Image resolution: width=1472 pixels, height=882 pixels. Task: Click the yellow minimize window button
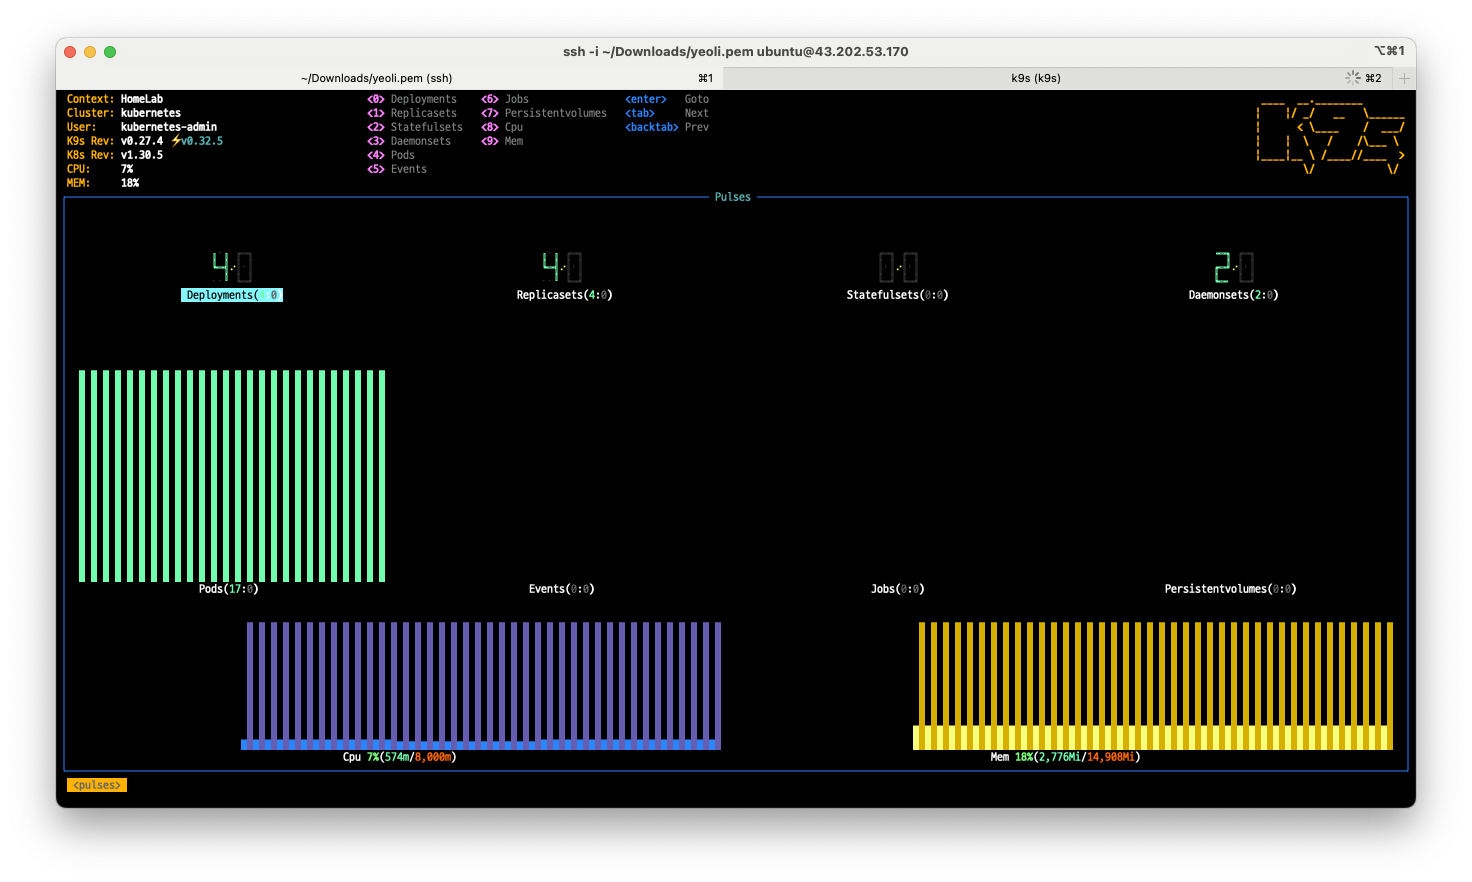pyautogui.click(x=90, y=52)
